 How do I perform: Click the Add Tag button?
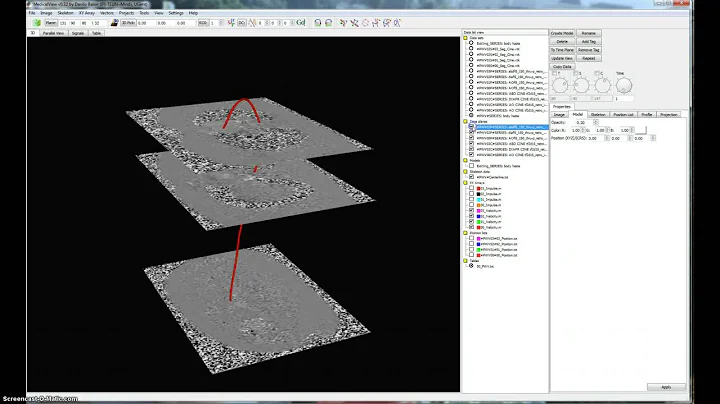tap(589, 41)
